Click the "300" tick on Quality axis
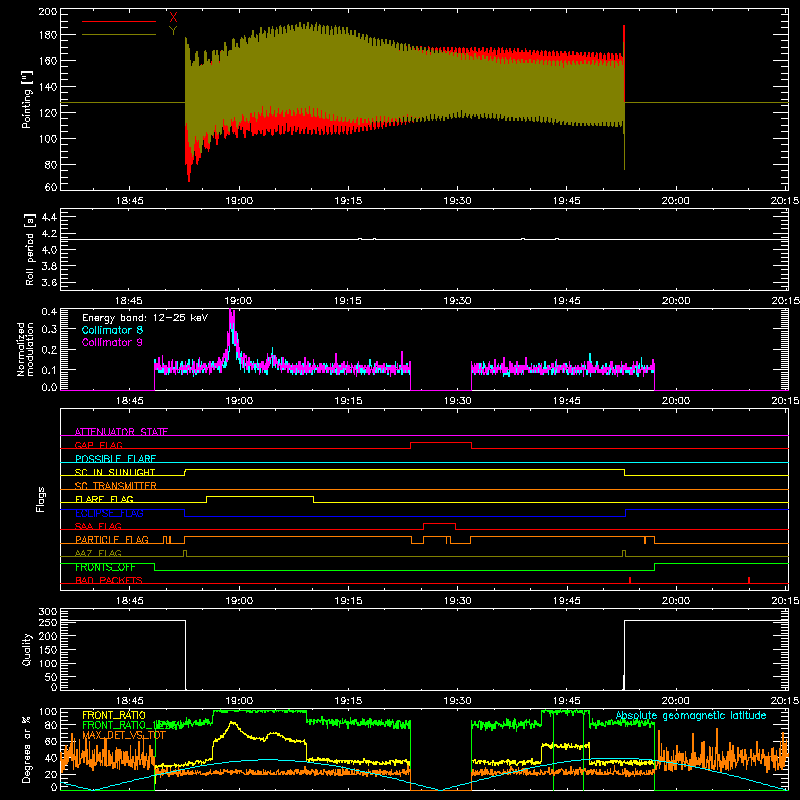 (x=48, y=612)
